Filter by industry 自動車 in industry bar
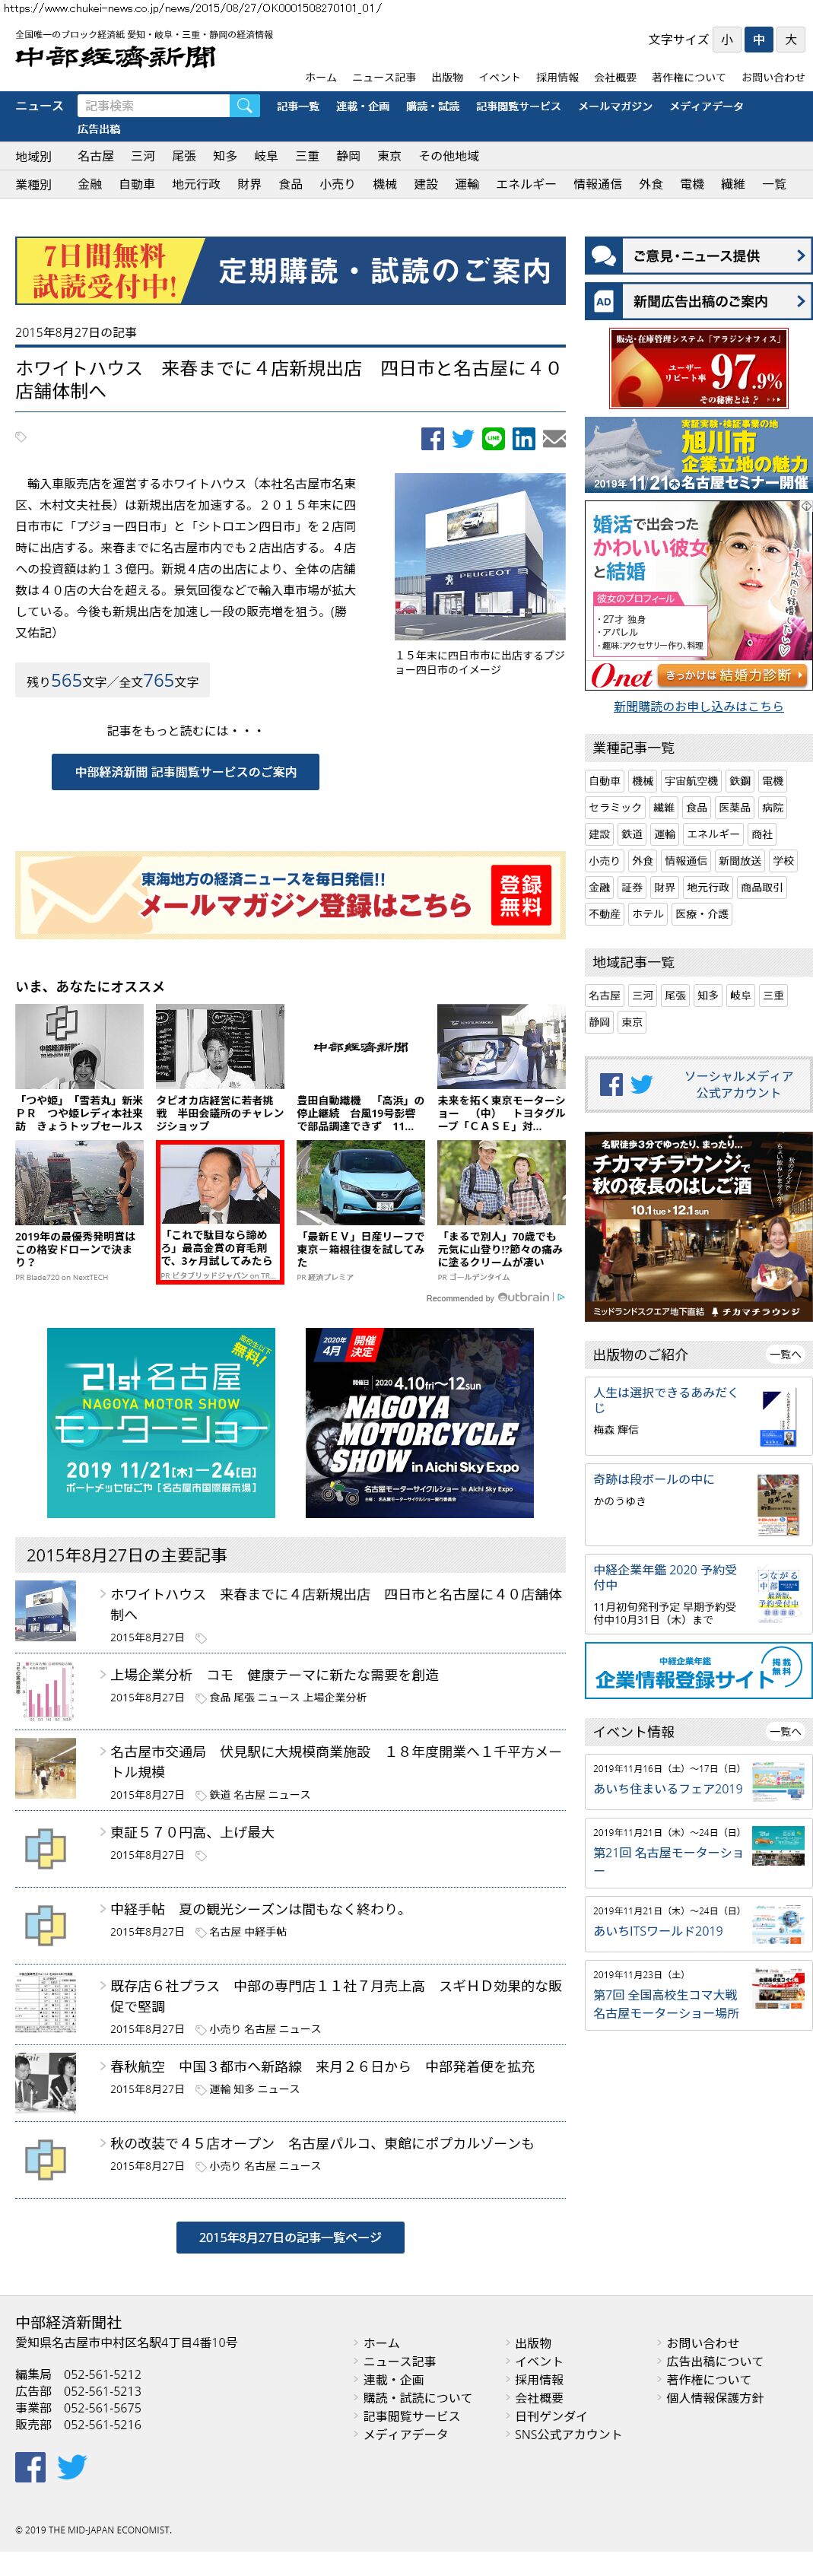The height and width of the screenshot is (2576, 813). click(x=136, y=184)
